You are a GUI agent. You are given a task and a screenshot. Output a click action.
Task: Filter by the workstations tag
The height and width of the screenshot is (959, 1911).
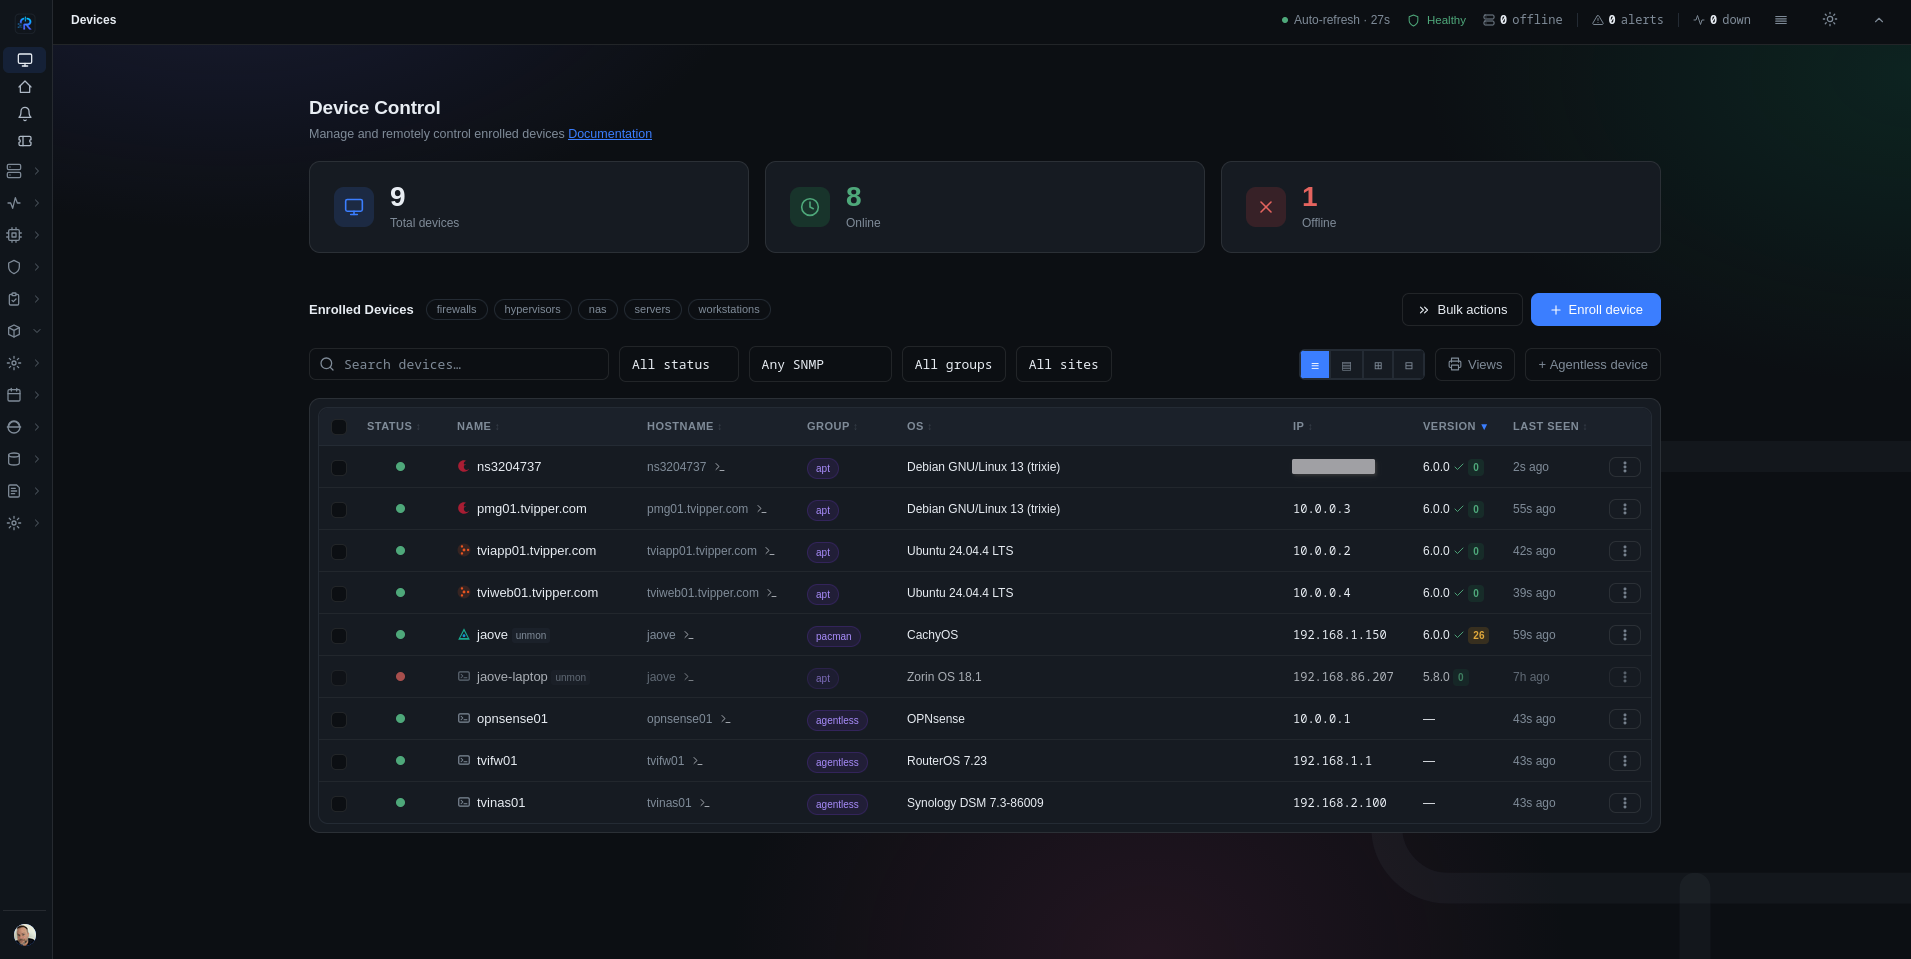(x=729, y=309)
